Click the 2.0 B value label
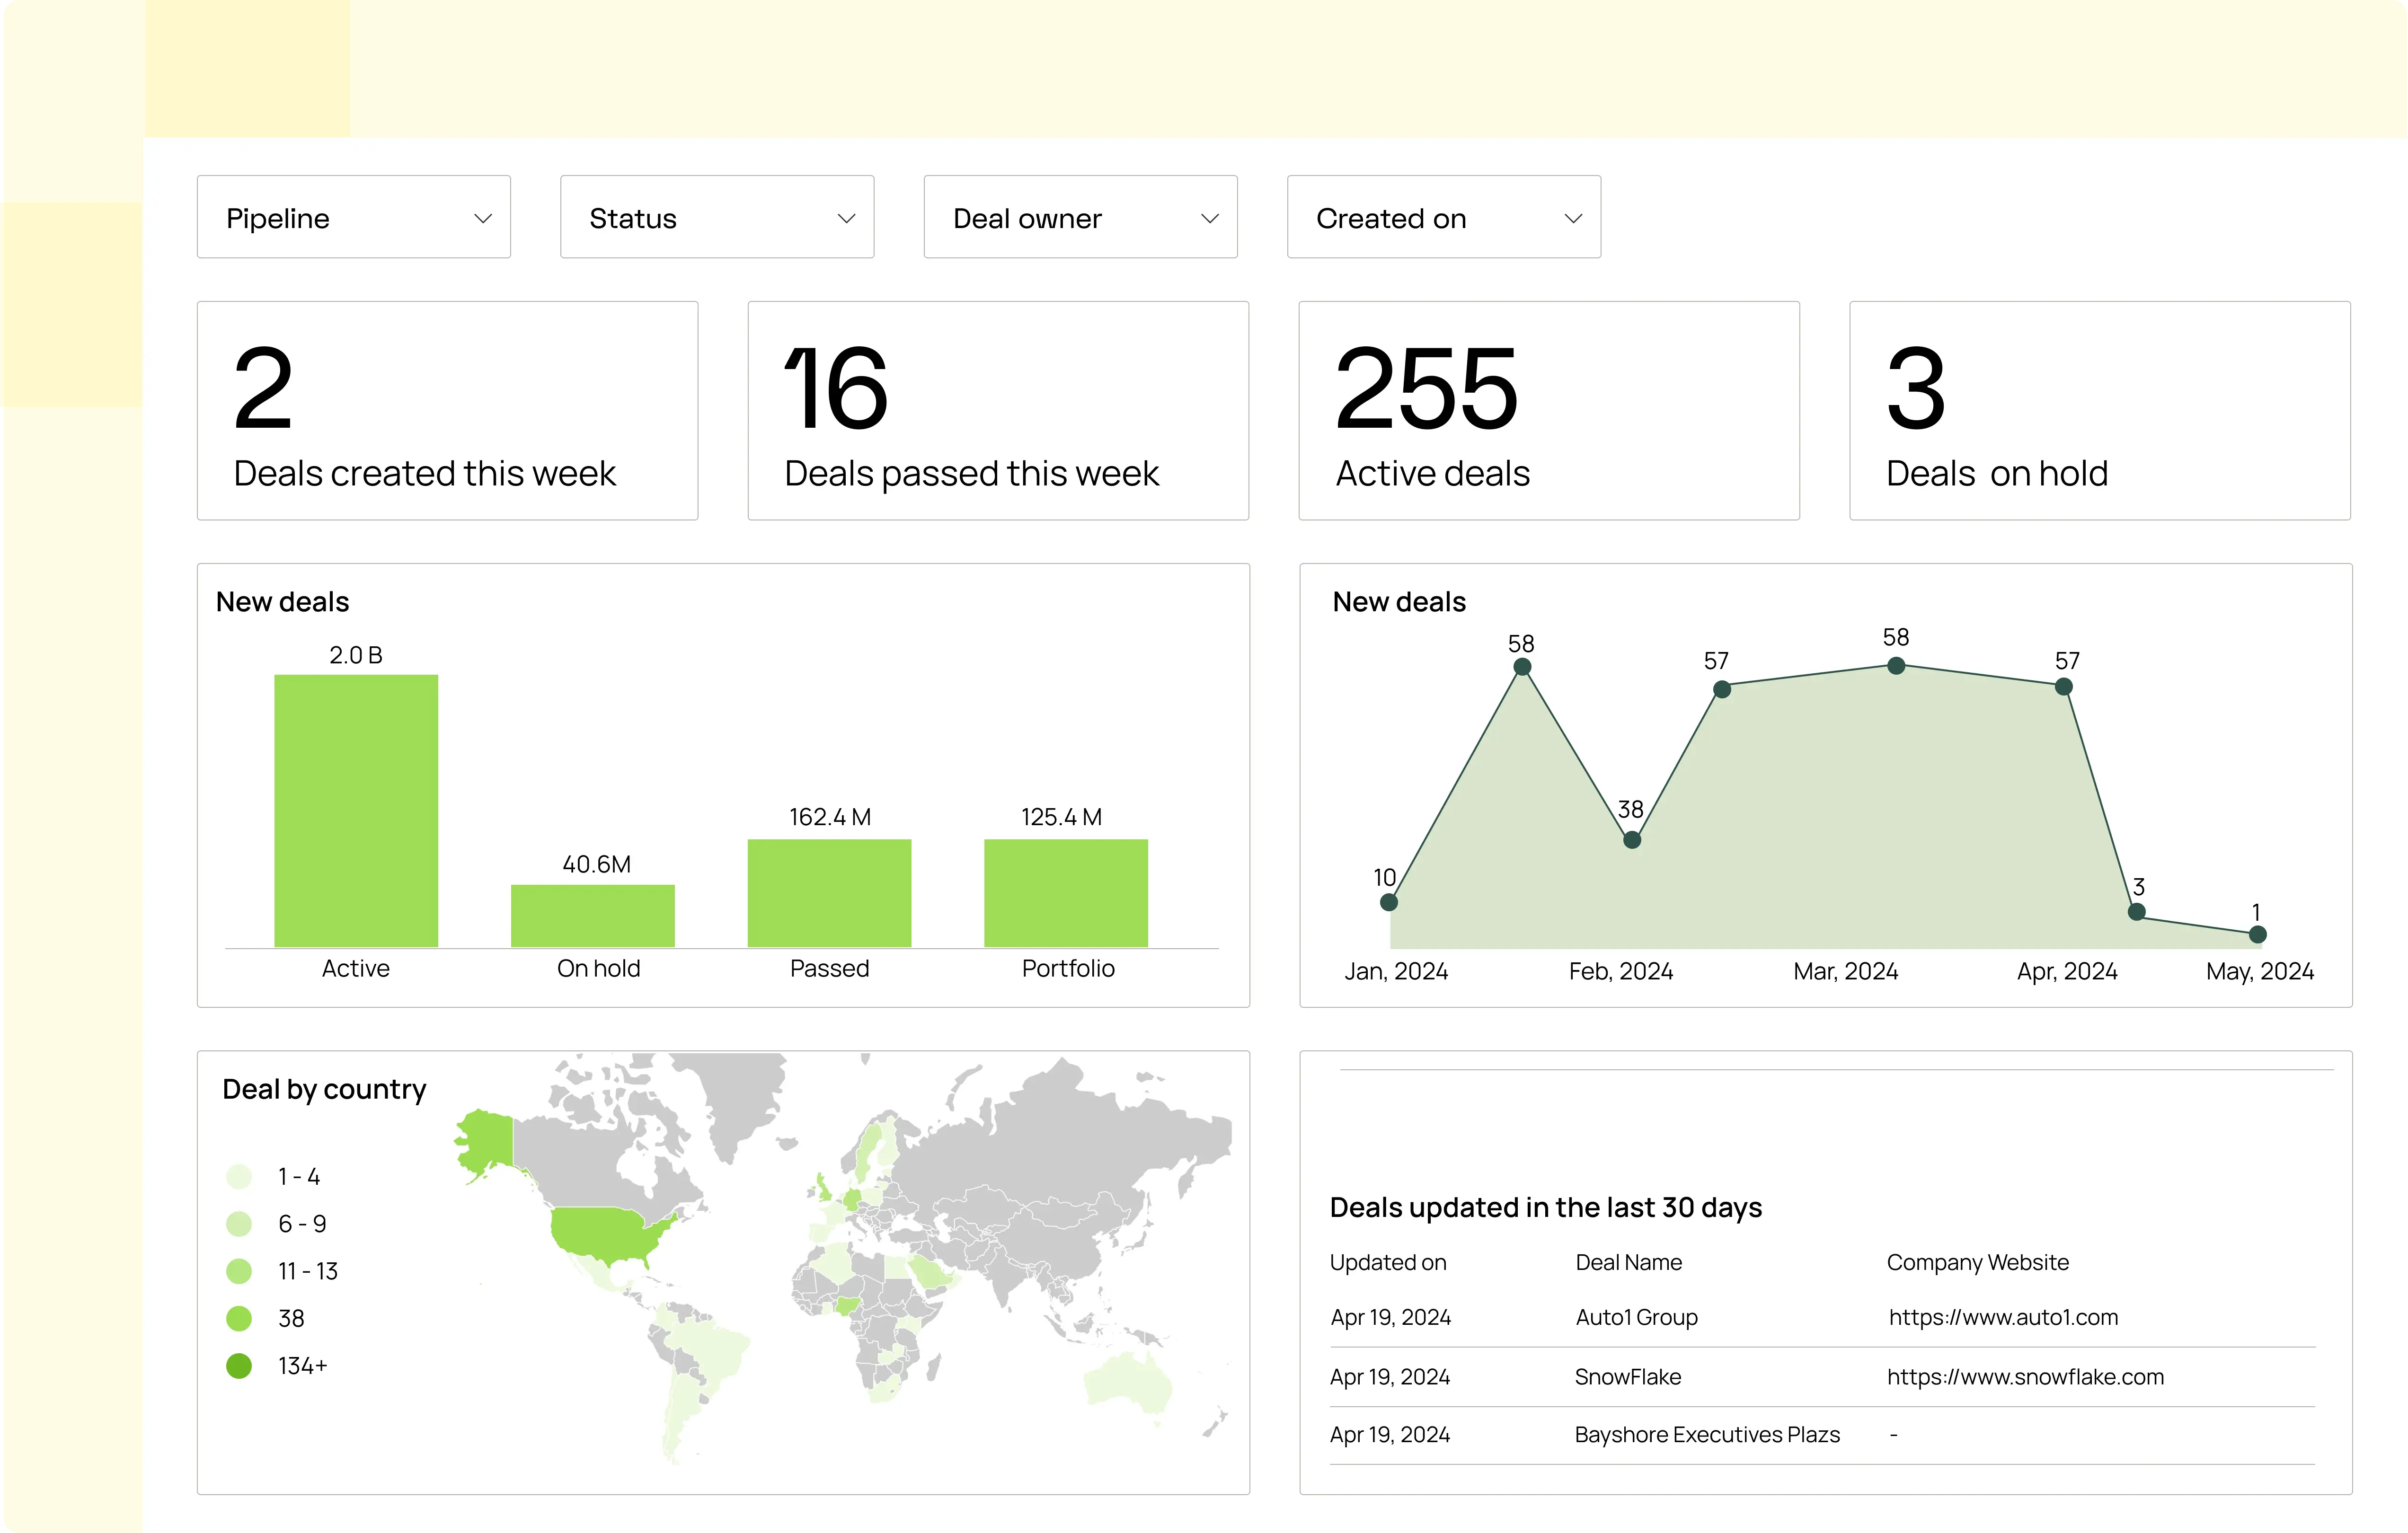2408x1533 pixels. 356,655
